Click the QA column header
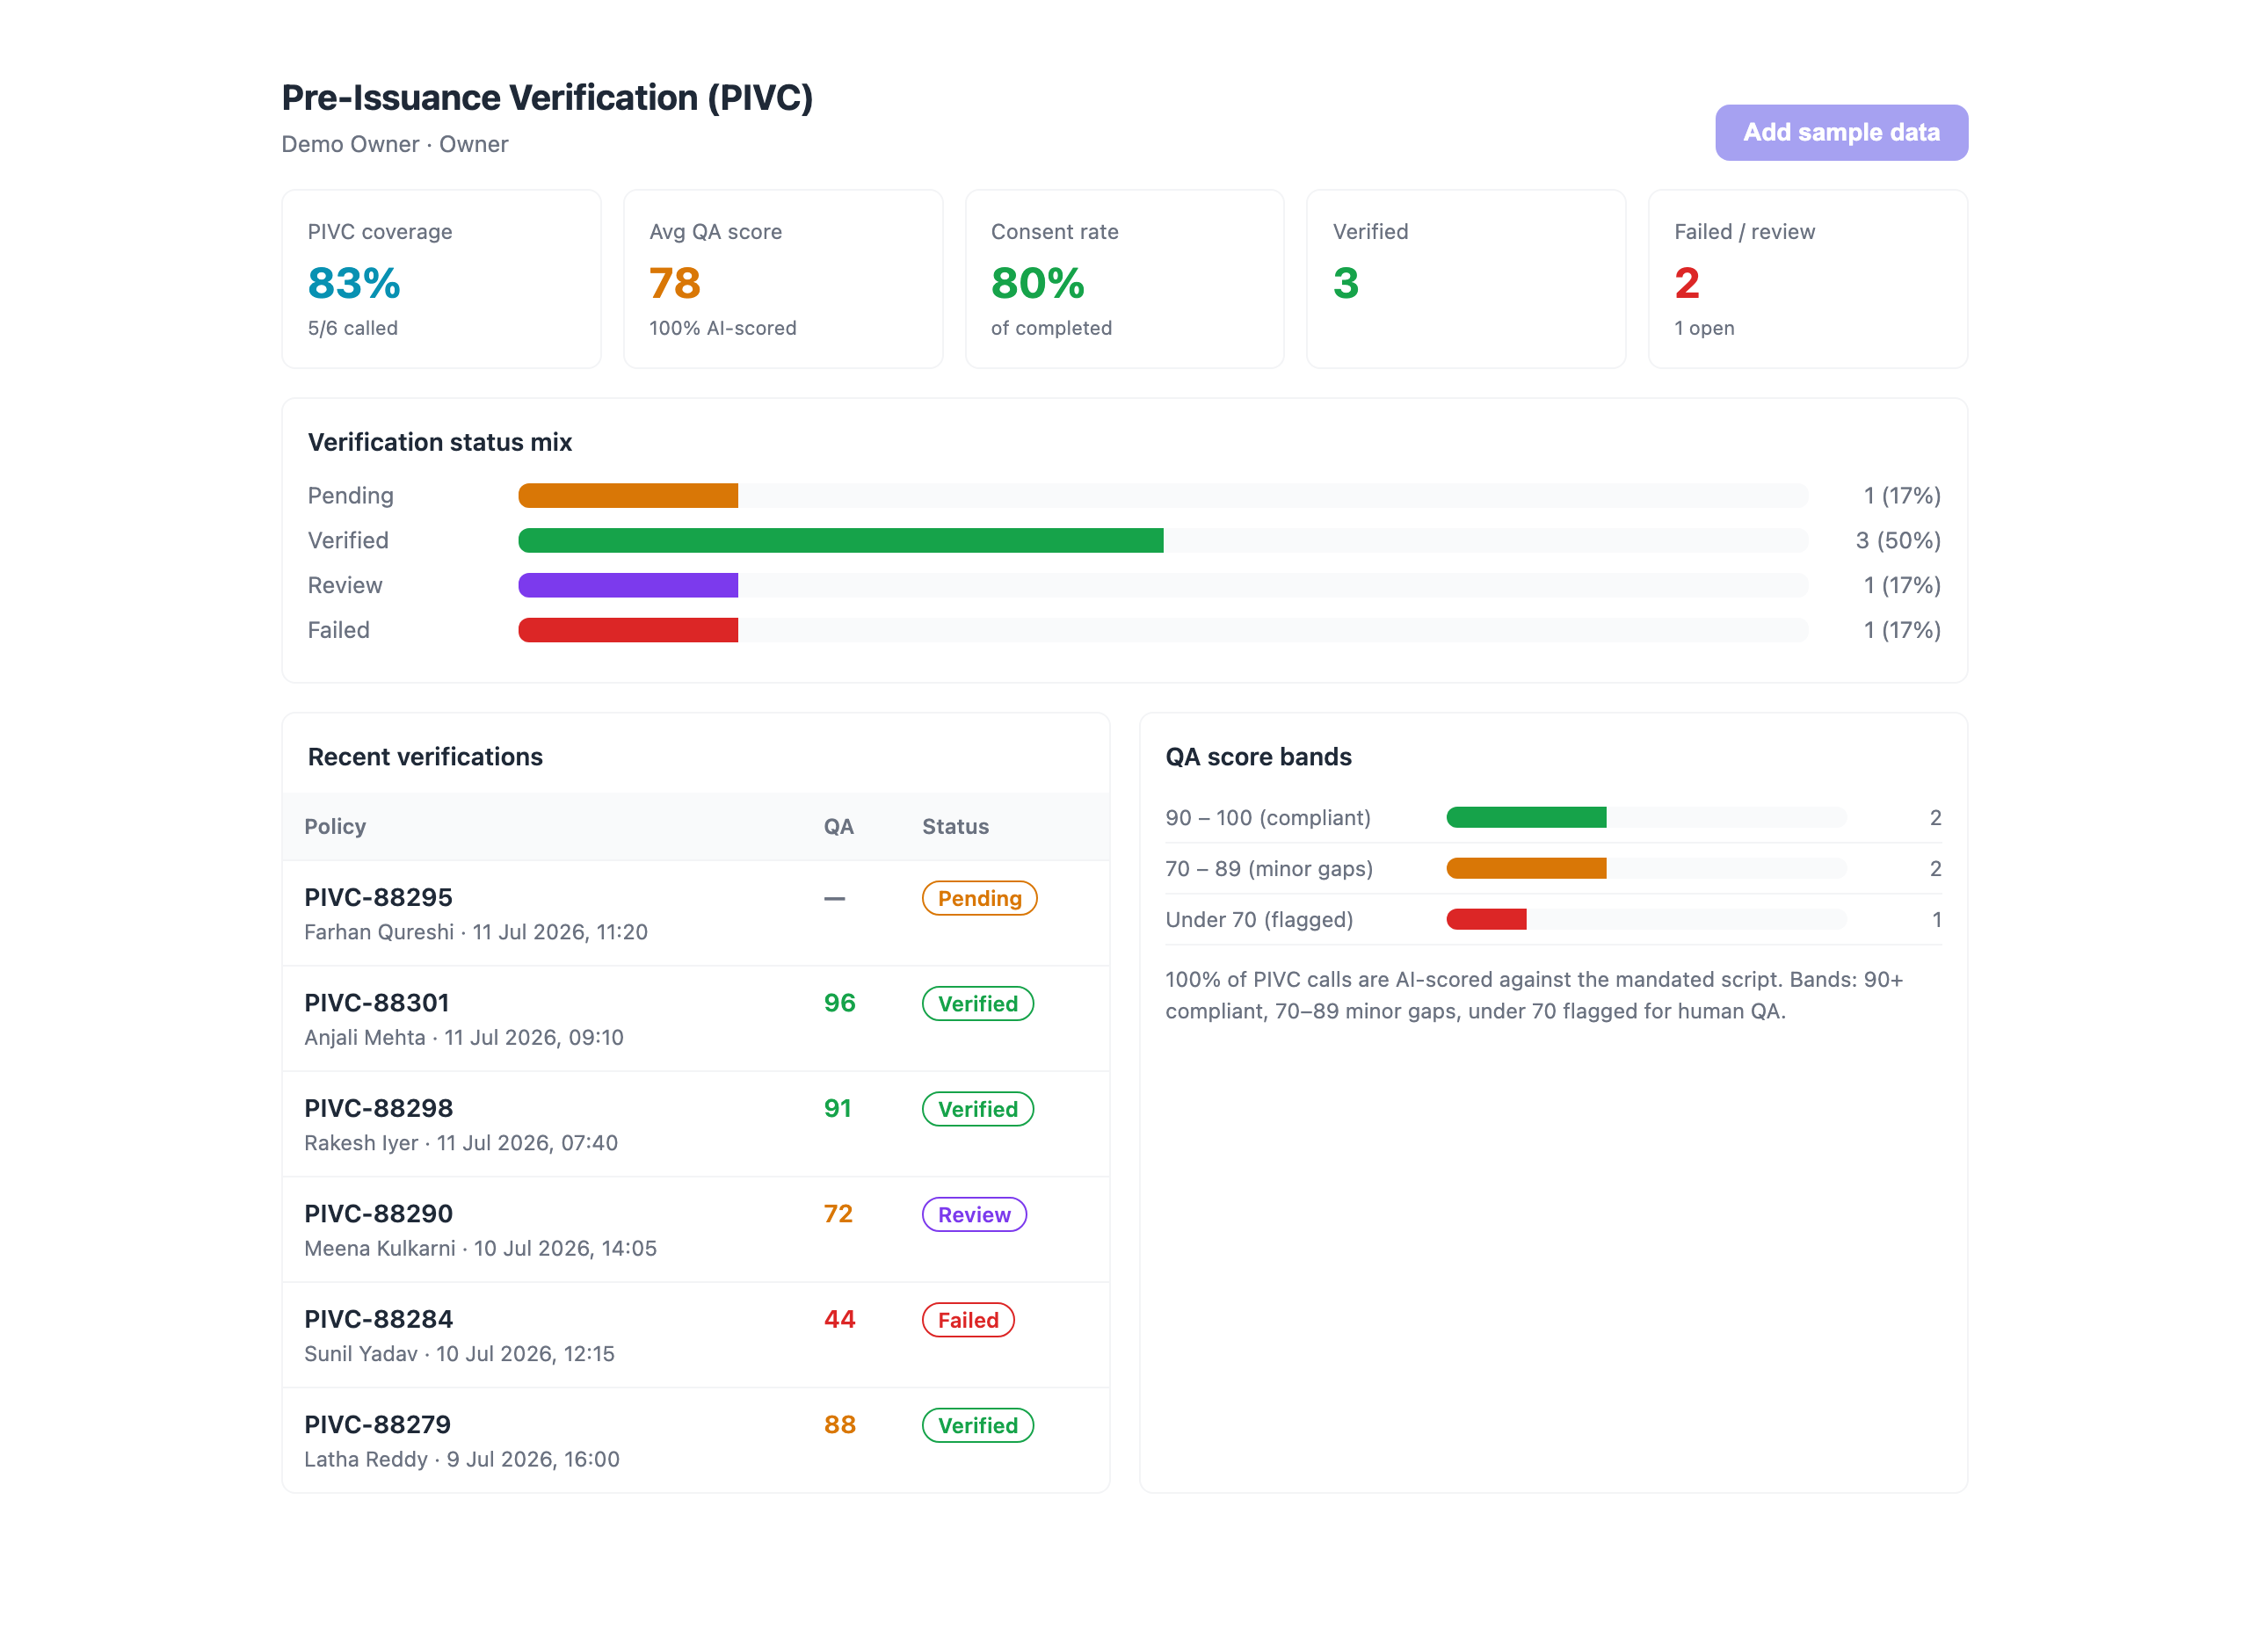Image resolution: width=2250 pixels, height=1652 pixels. click(838, 826)
